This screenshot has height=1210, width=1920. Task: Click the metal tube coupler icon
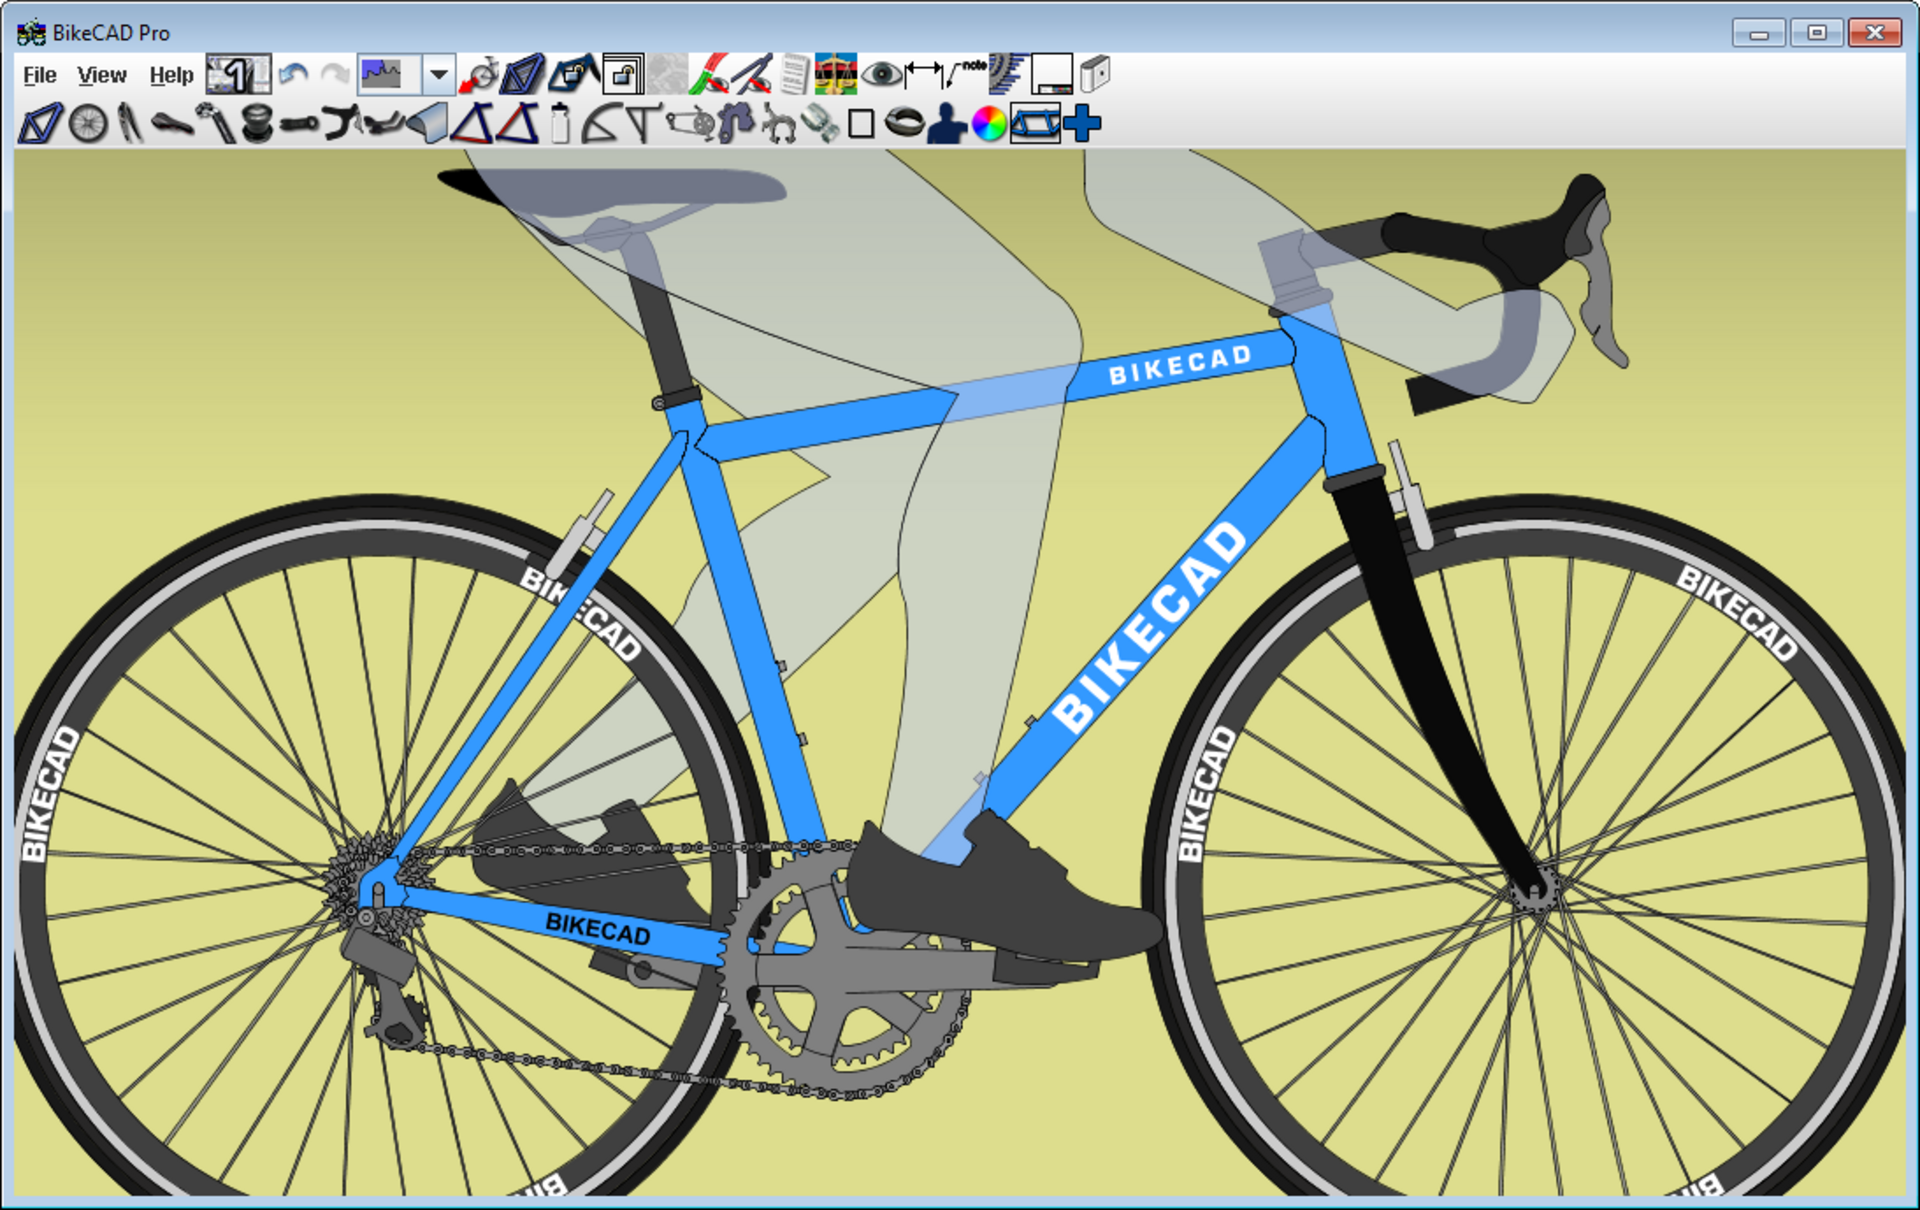click(819, 124)
